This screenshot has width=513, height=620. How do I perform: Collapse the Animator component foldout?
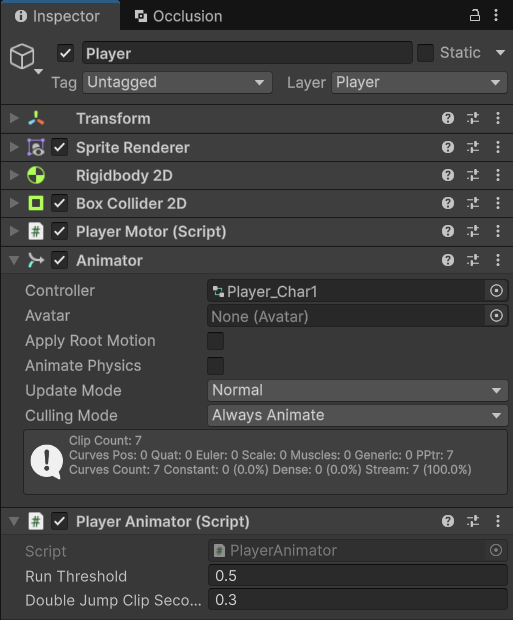pyautogui.click(x=14, y=260)
